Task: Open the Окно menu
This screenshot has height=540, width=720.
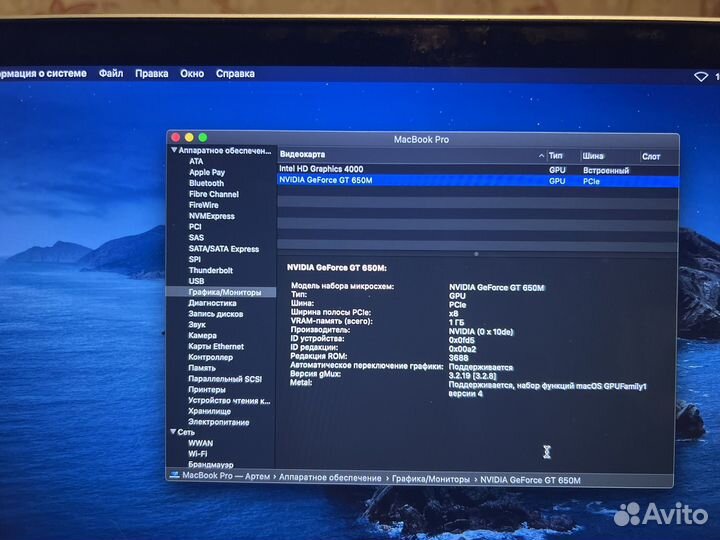Action: (x=192, y=73)
